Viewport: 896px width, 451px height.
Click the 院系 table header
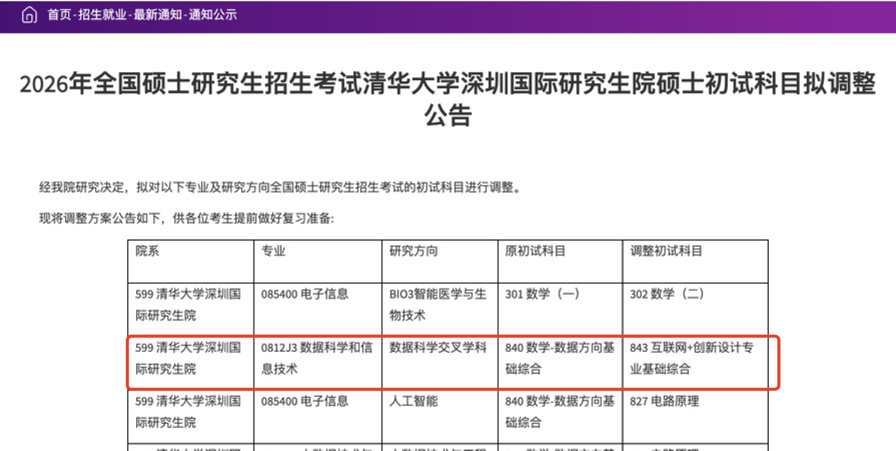190,261
